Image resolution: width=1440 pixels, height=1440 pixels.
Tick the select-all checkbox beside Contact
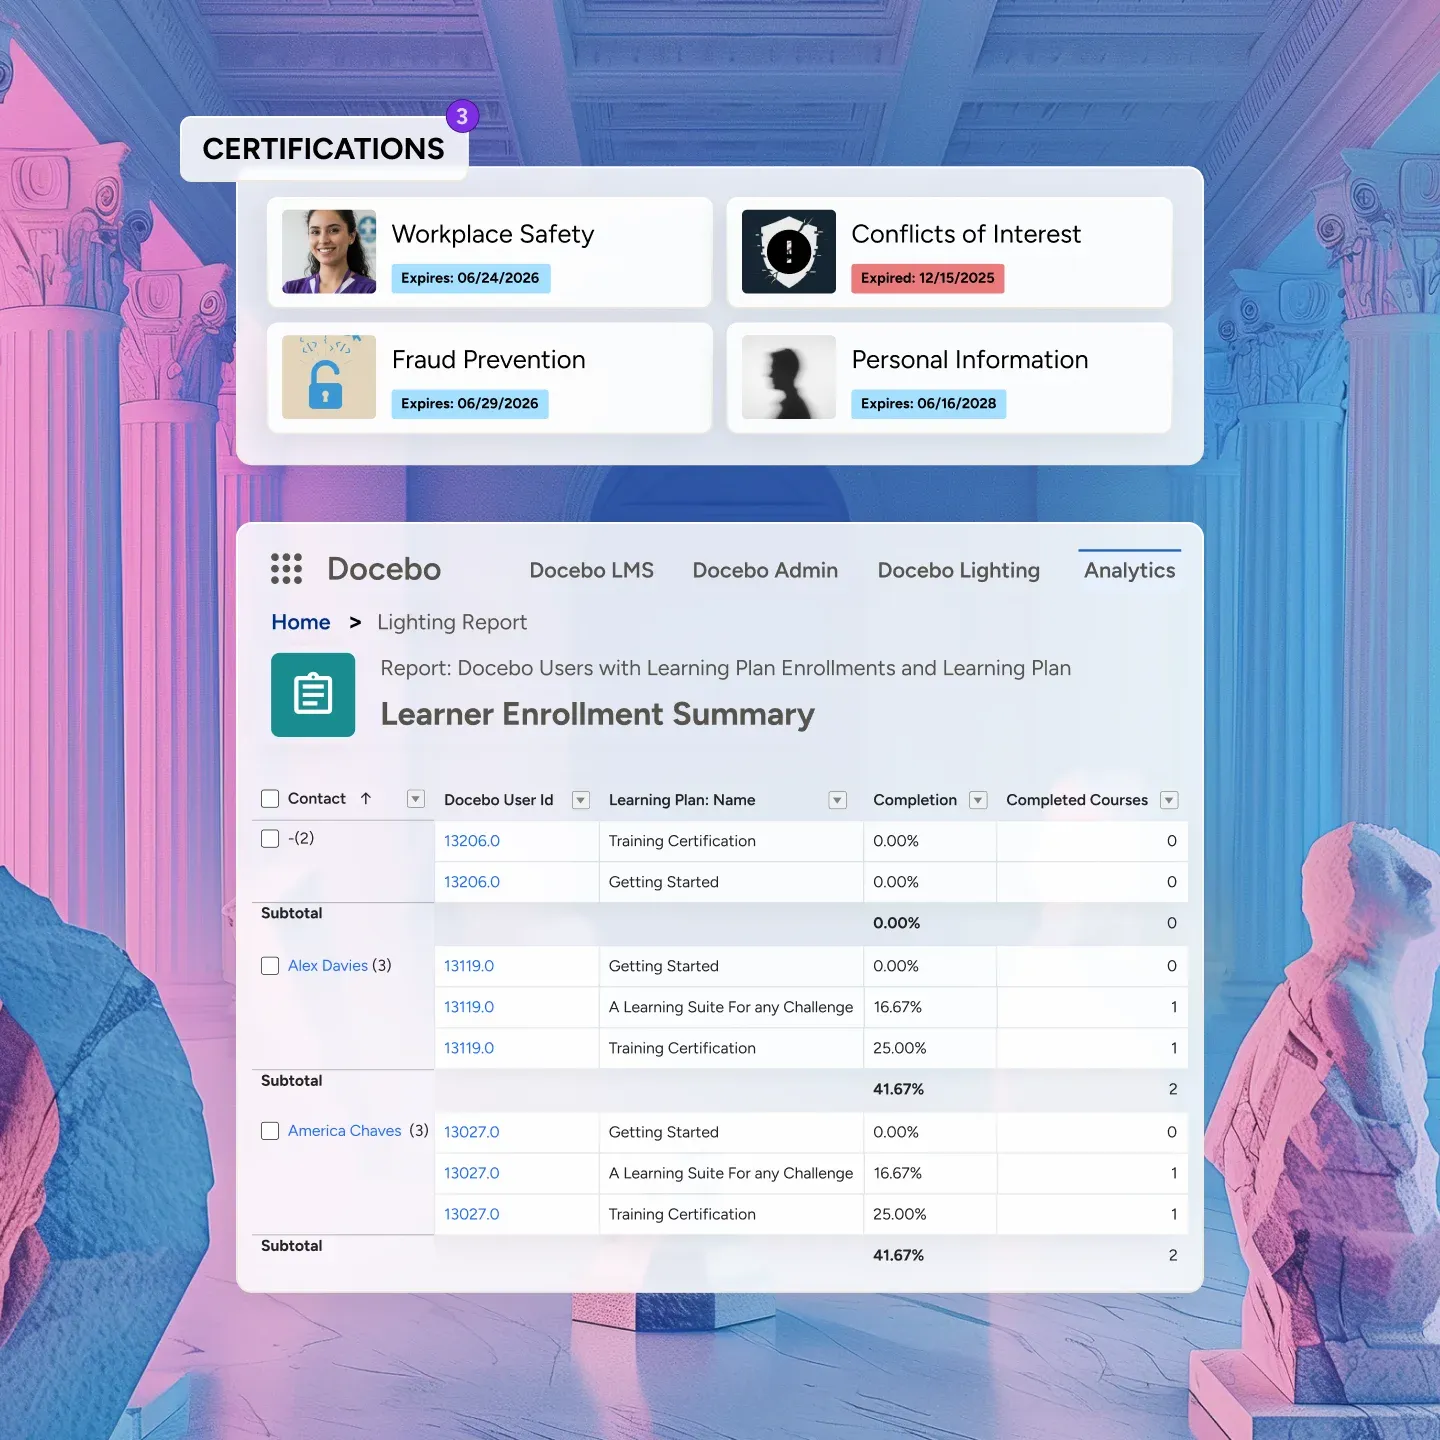pyautogui.click(x=270, y=798)
